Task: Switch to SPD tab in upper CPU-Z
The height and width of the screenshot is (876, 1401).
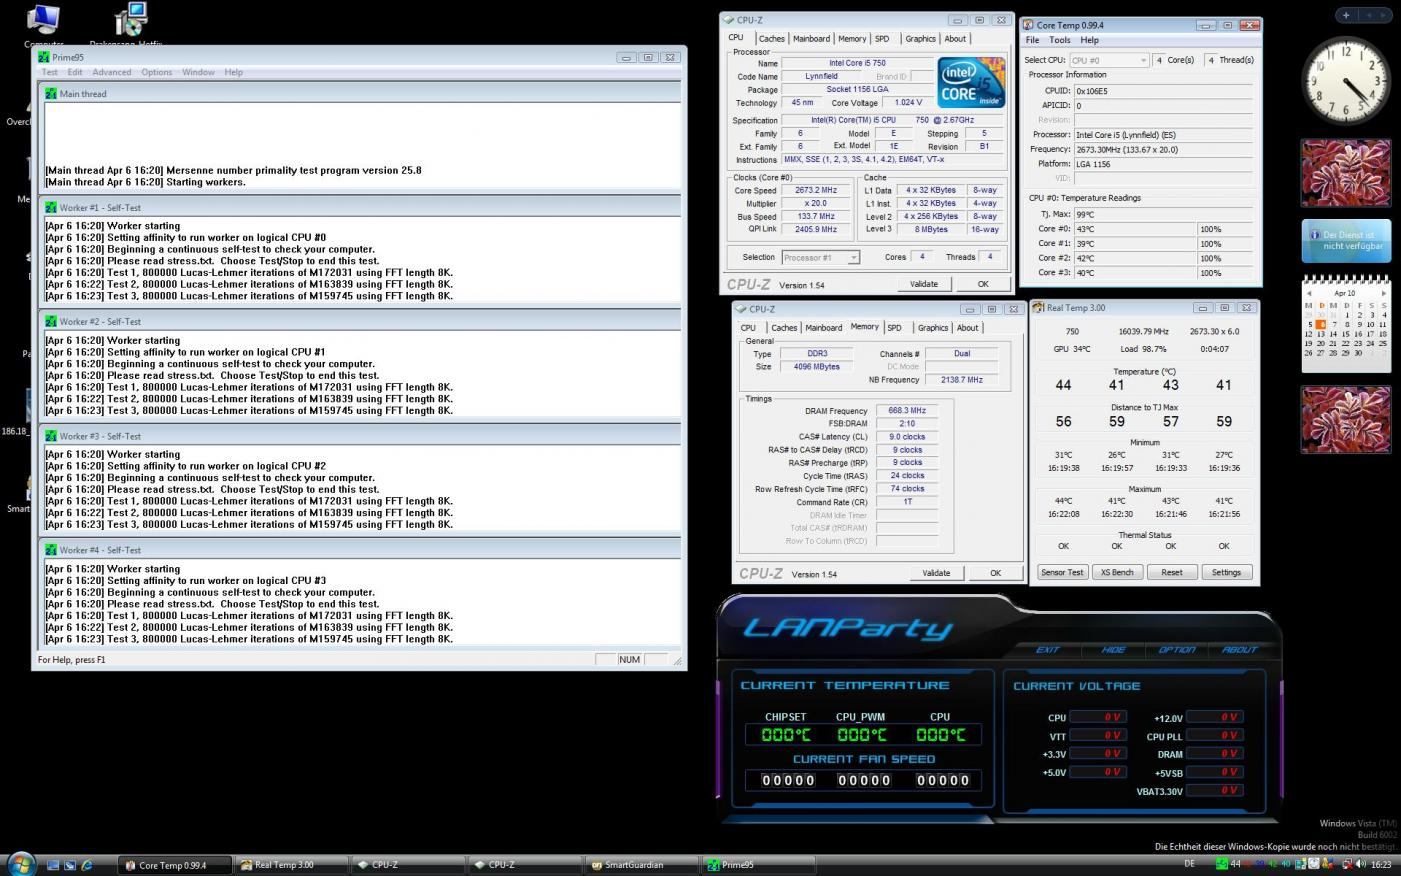Action: tap(882, 39)
